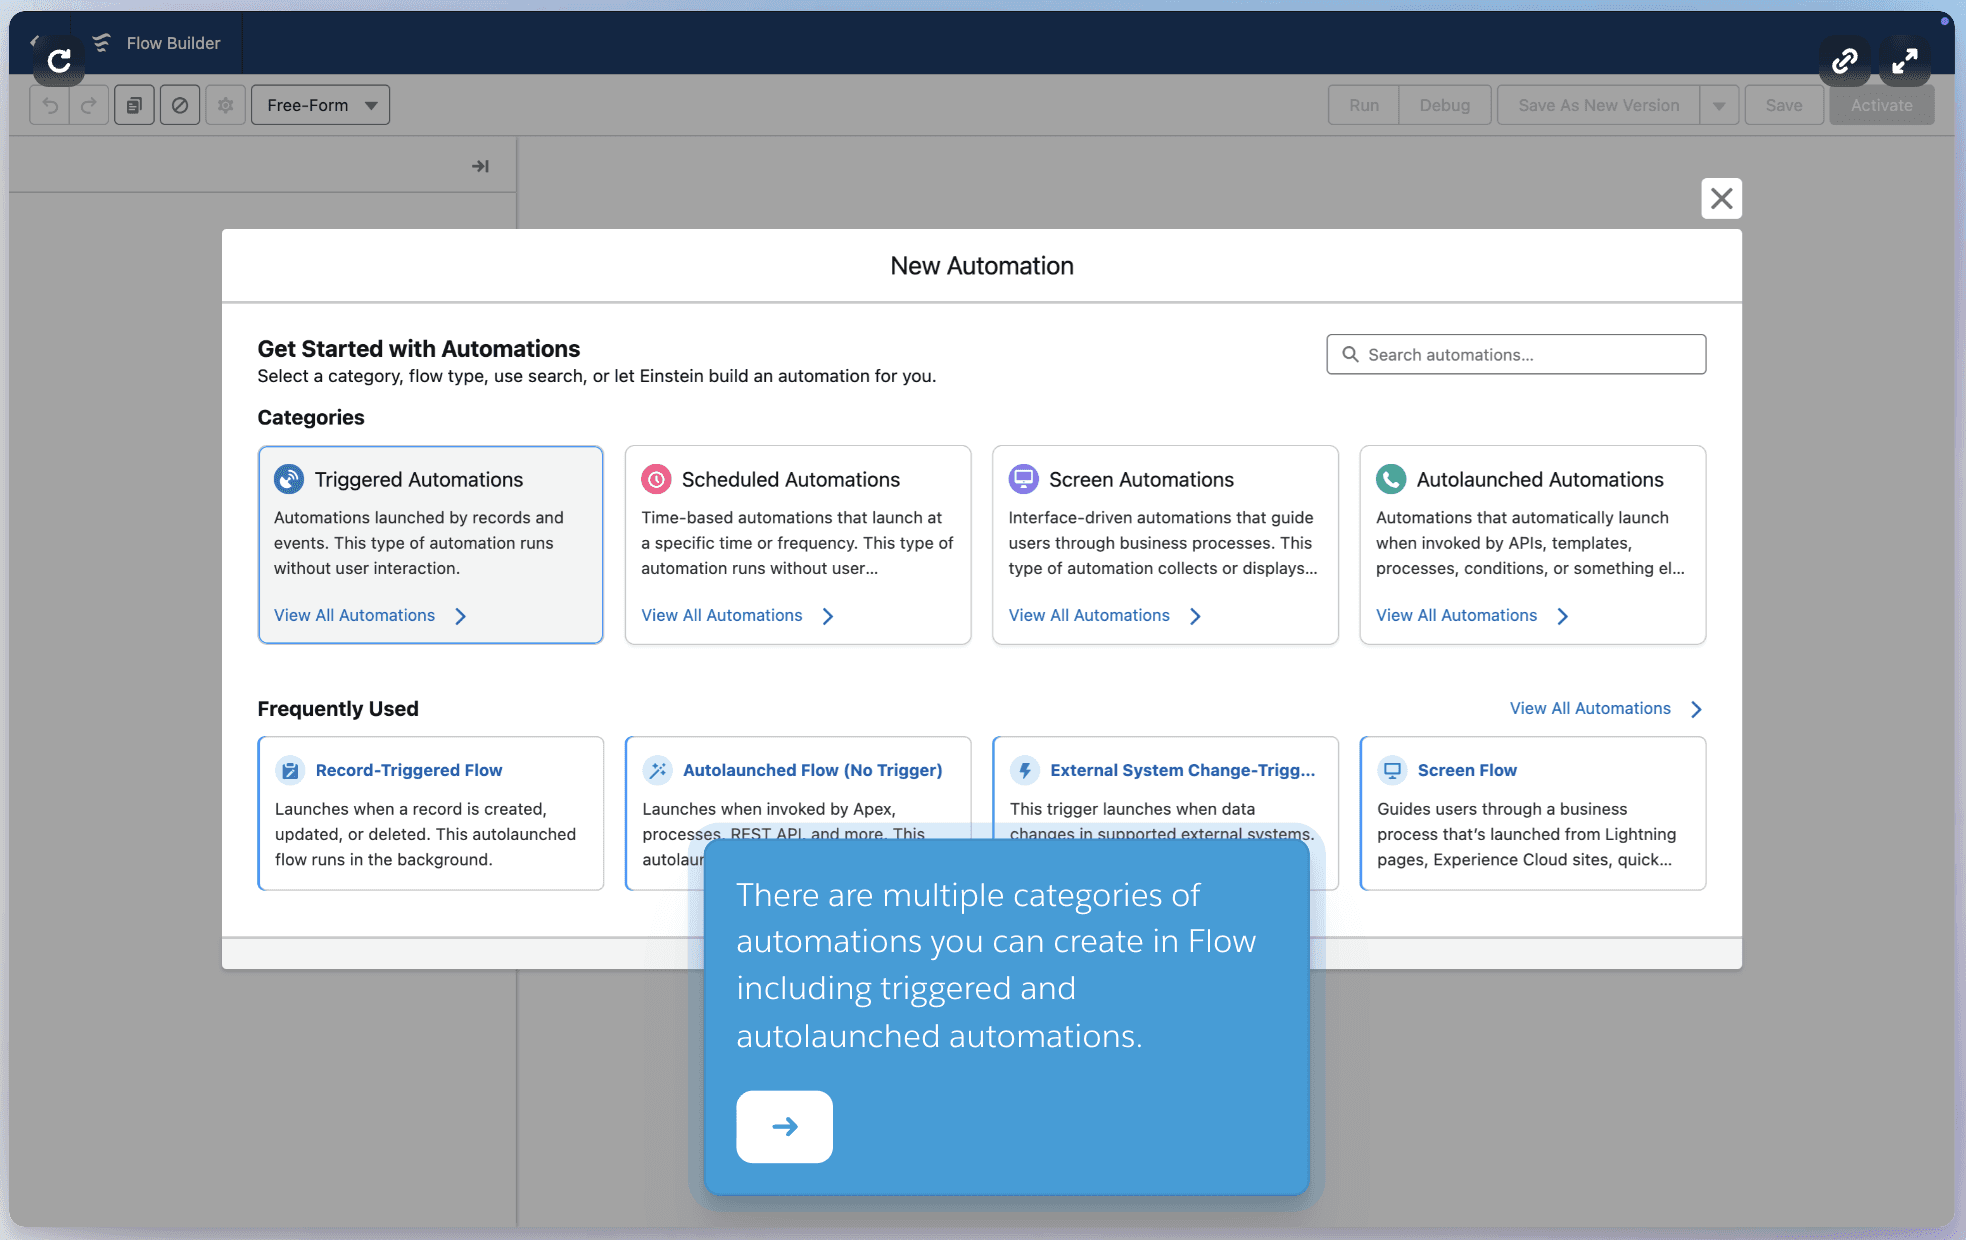Click the copy elements toolbar icon
Image resolution: width=1966 pixels, height=1240 pixels.
tap(134, 105)
